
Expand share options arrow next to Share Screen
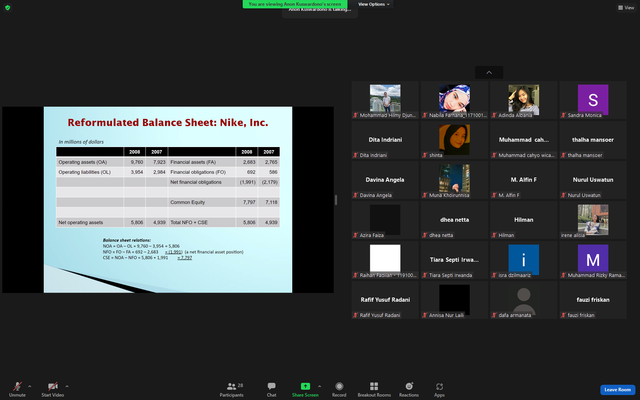319,386
